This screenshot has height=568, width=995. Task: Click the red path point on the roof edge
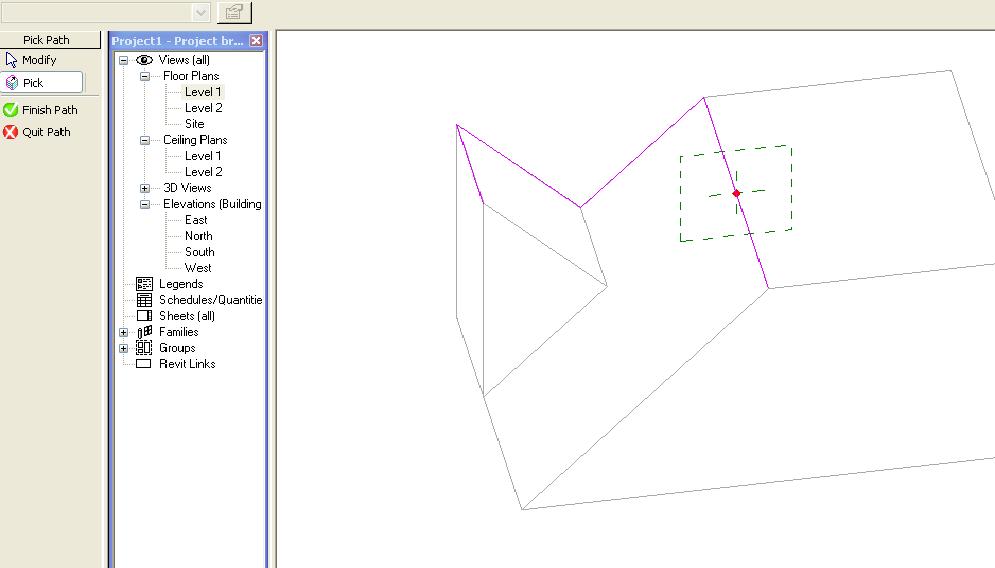coord(736,193)
